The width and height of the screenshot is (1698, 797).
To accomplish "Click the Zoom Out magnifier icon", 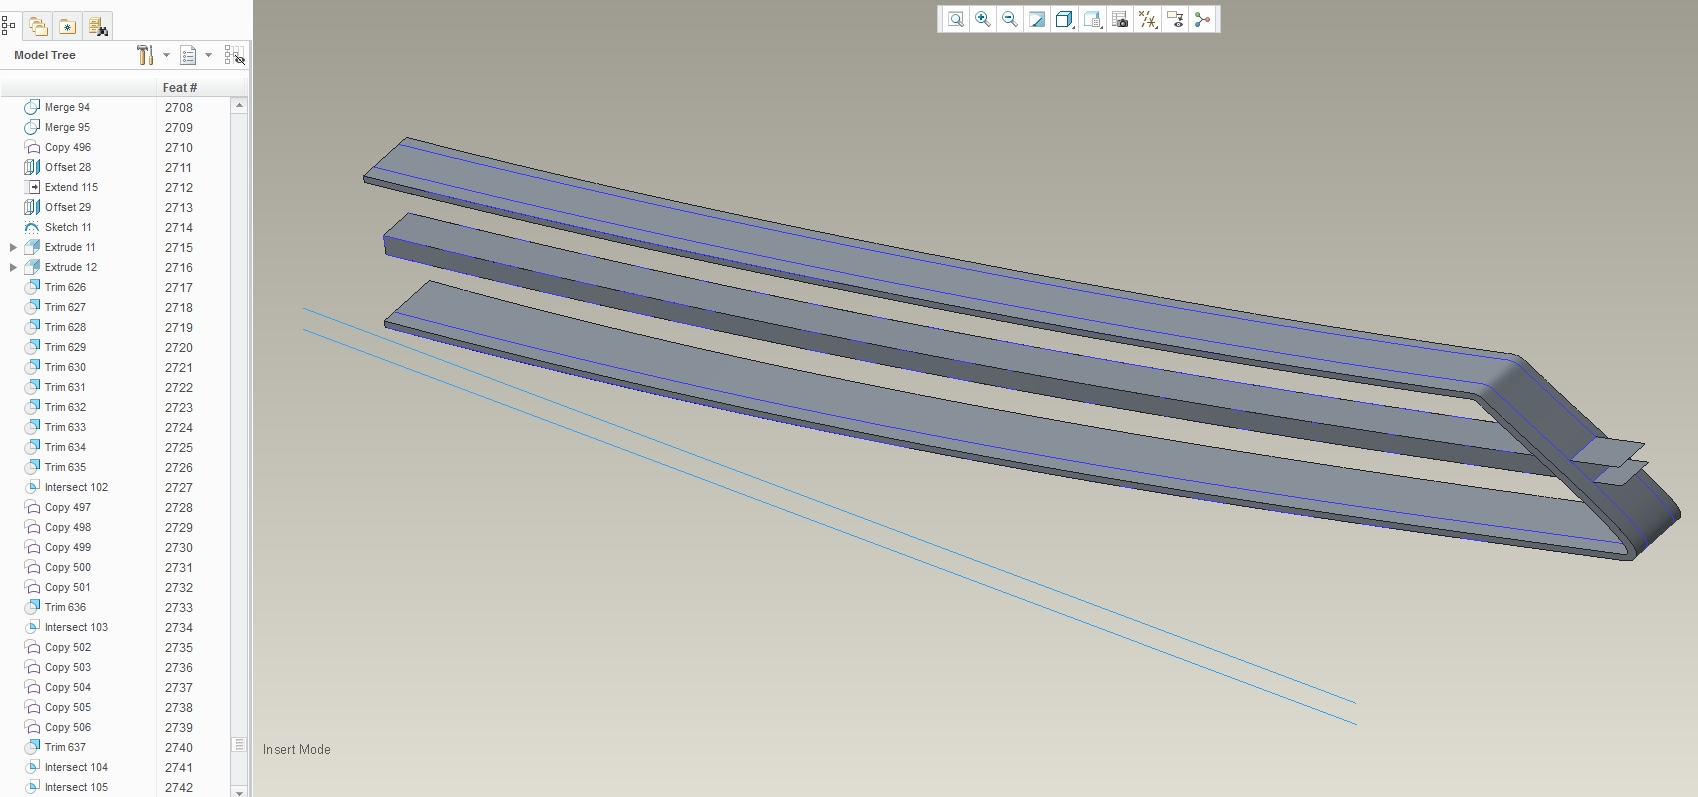I will (x=1010, y=19).
